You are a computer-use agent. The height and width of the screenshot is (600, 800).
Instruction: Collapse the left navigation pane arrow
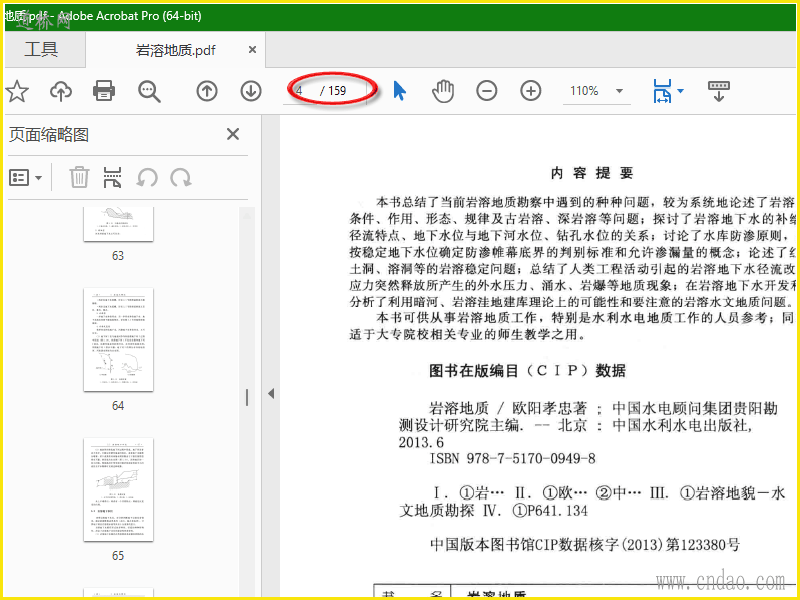[x=271, y=393]
